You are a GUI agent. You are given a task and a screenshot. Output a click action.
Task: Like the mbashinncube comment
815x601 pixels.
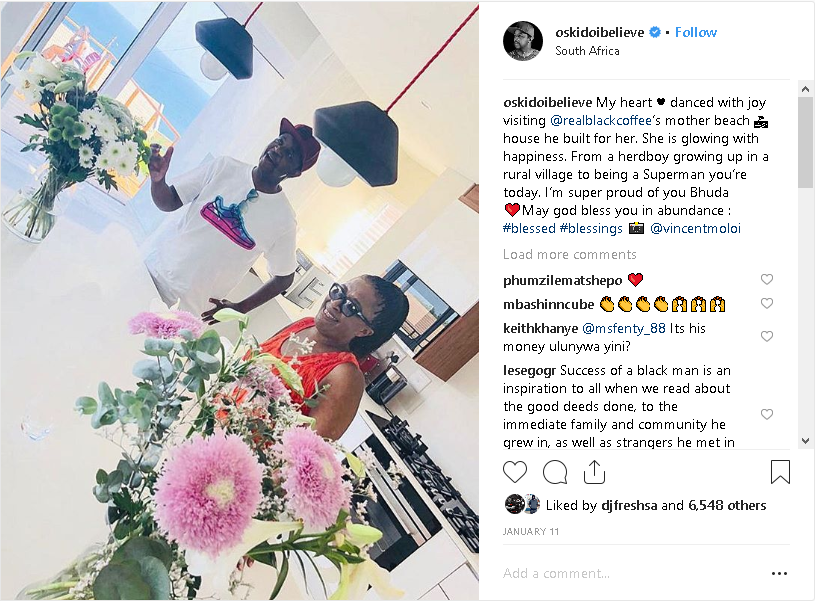pos(767,303)
